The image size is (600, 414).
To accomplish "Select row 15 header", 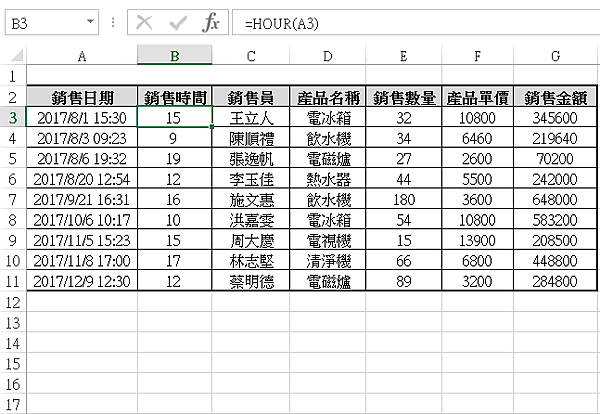I will 13,363.
